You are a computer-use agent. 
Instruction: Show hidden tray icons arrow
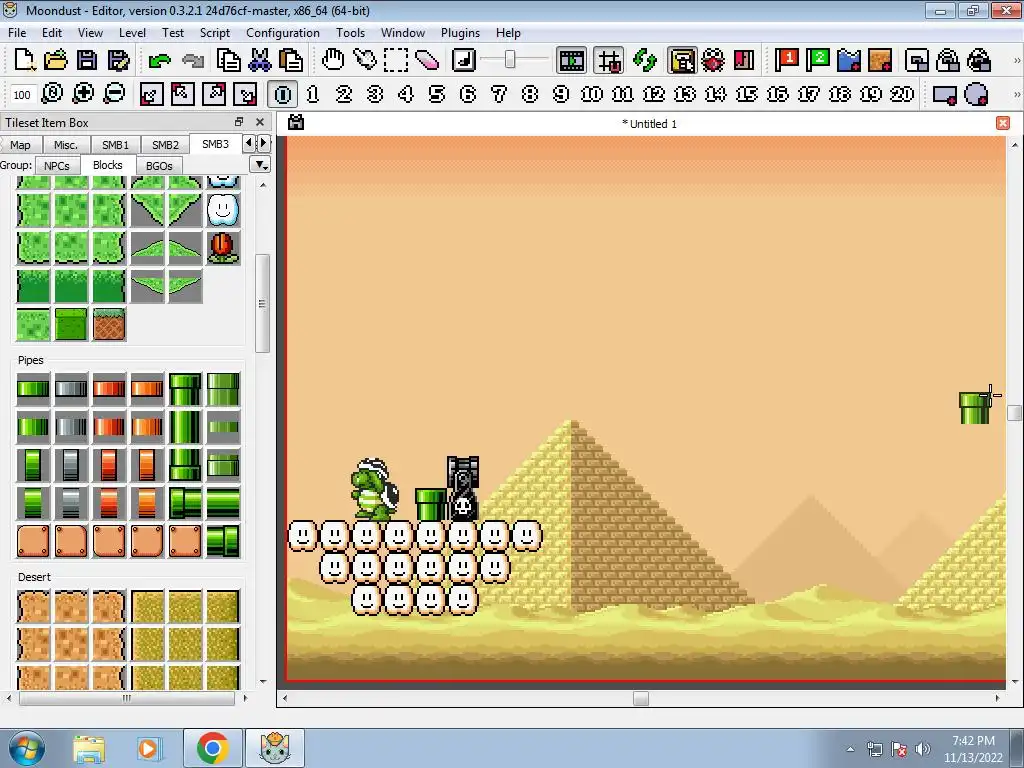coord(850,749)
